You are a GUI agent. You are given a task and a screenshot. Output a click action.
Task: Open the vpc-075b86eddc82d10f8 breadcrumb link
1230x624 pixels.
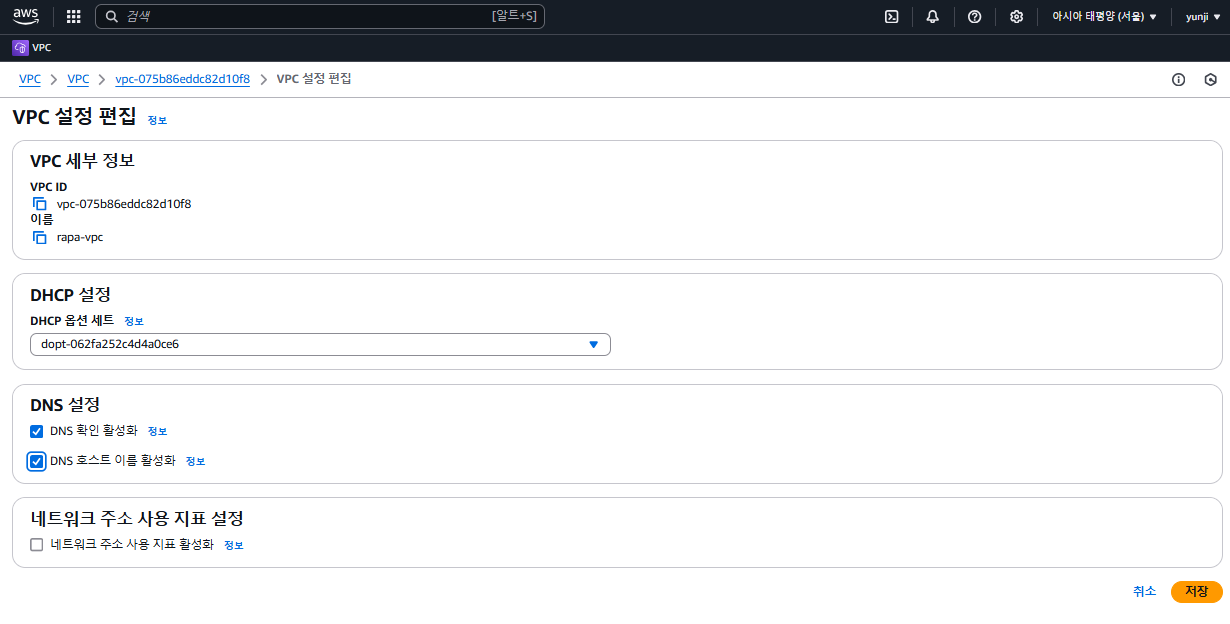coord(183,79)
